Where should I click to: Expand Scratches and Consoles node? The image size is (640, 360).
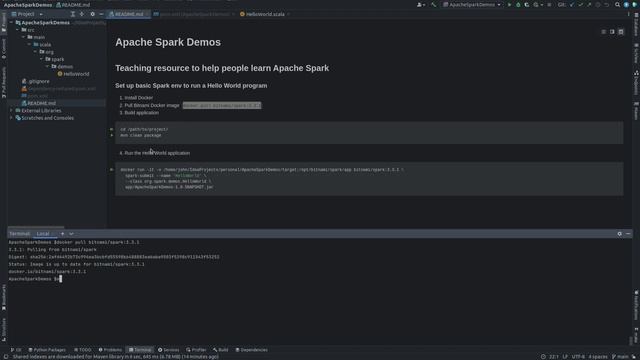coord(11,118)
